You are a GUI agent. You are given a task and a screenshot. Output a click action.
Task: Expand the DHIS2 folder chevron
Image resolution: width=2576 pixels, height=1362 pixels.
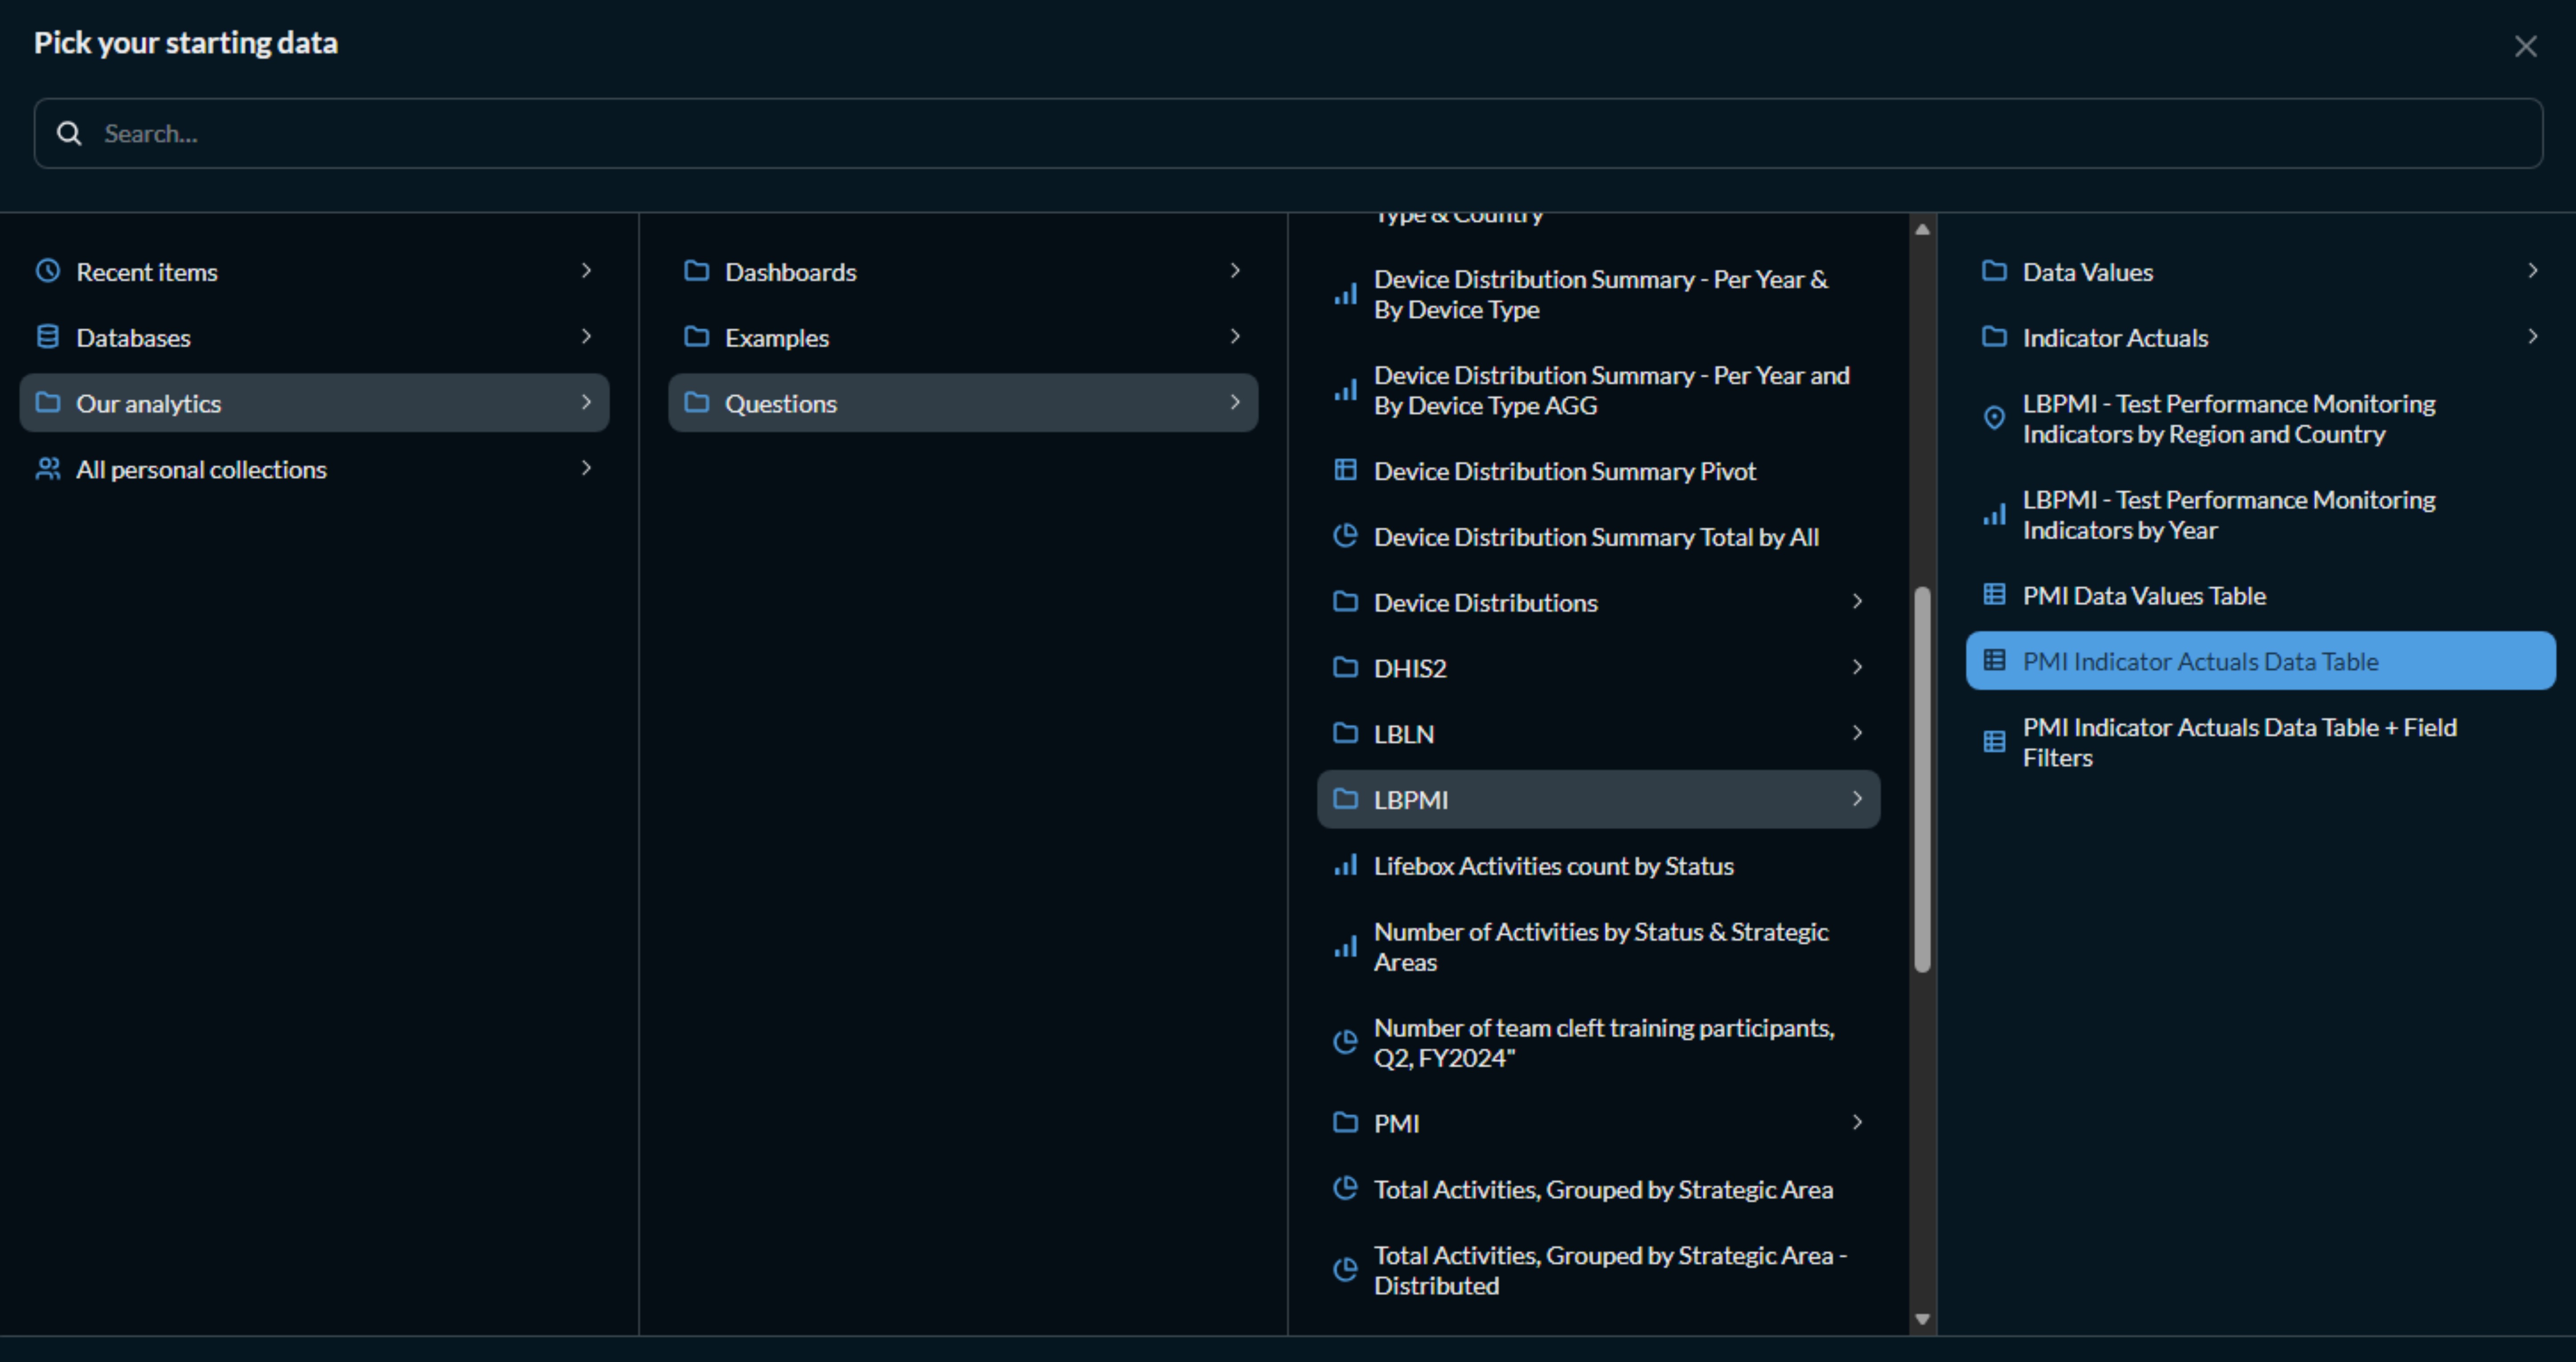(1858, 668)
